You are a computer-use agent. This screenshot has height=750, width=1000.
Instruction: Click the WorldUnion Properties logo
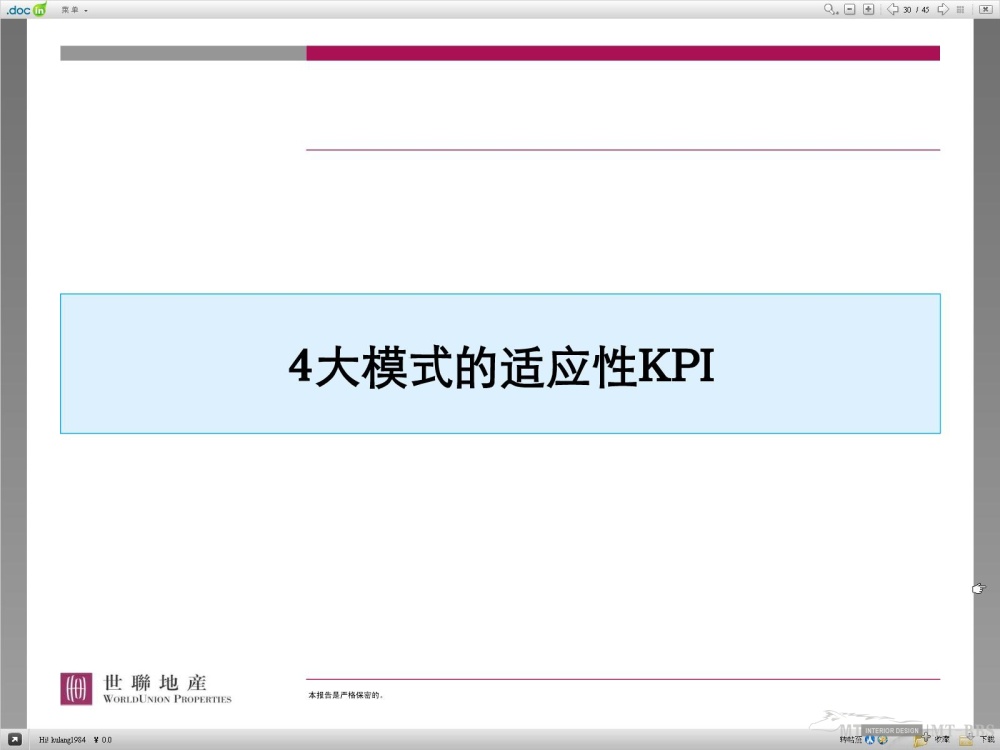point(146,688)
